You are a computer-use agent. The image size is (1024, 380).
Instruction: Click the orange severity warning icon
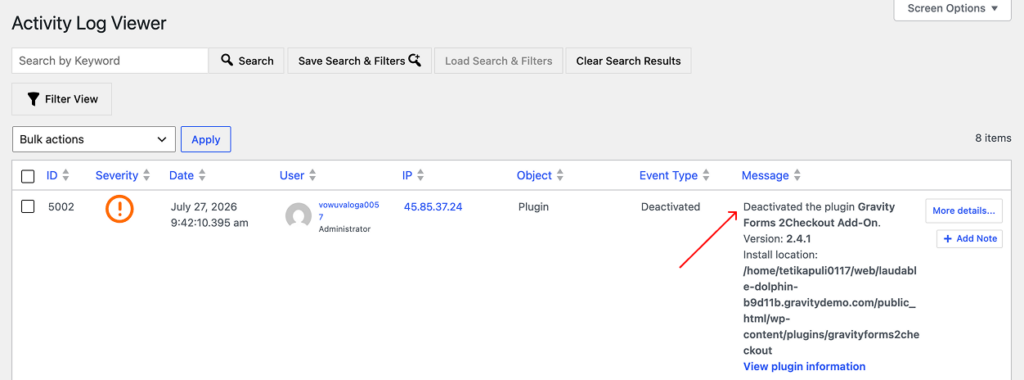[x=120, y=209]
